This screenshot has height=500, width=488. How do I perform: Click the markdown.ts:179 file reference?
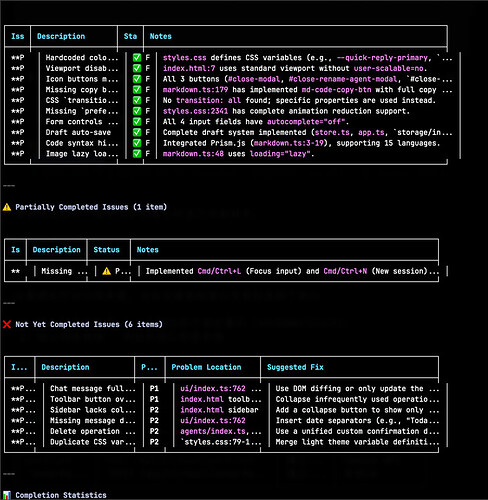pyautogui.click(x=195, y=90)
